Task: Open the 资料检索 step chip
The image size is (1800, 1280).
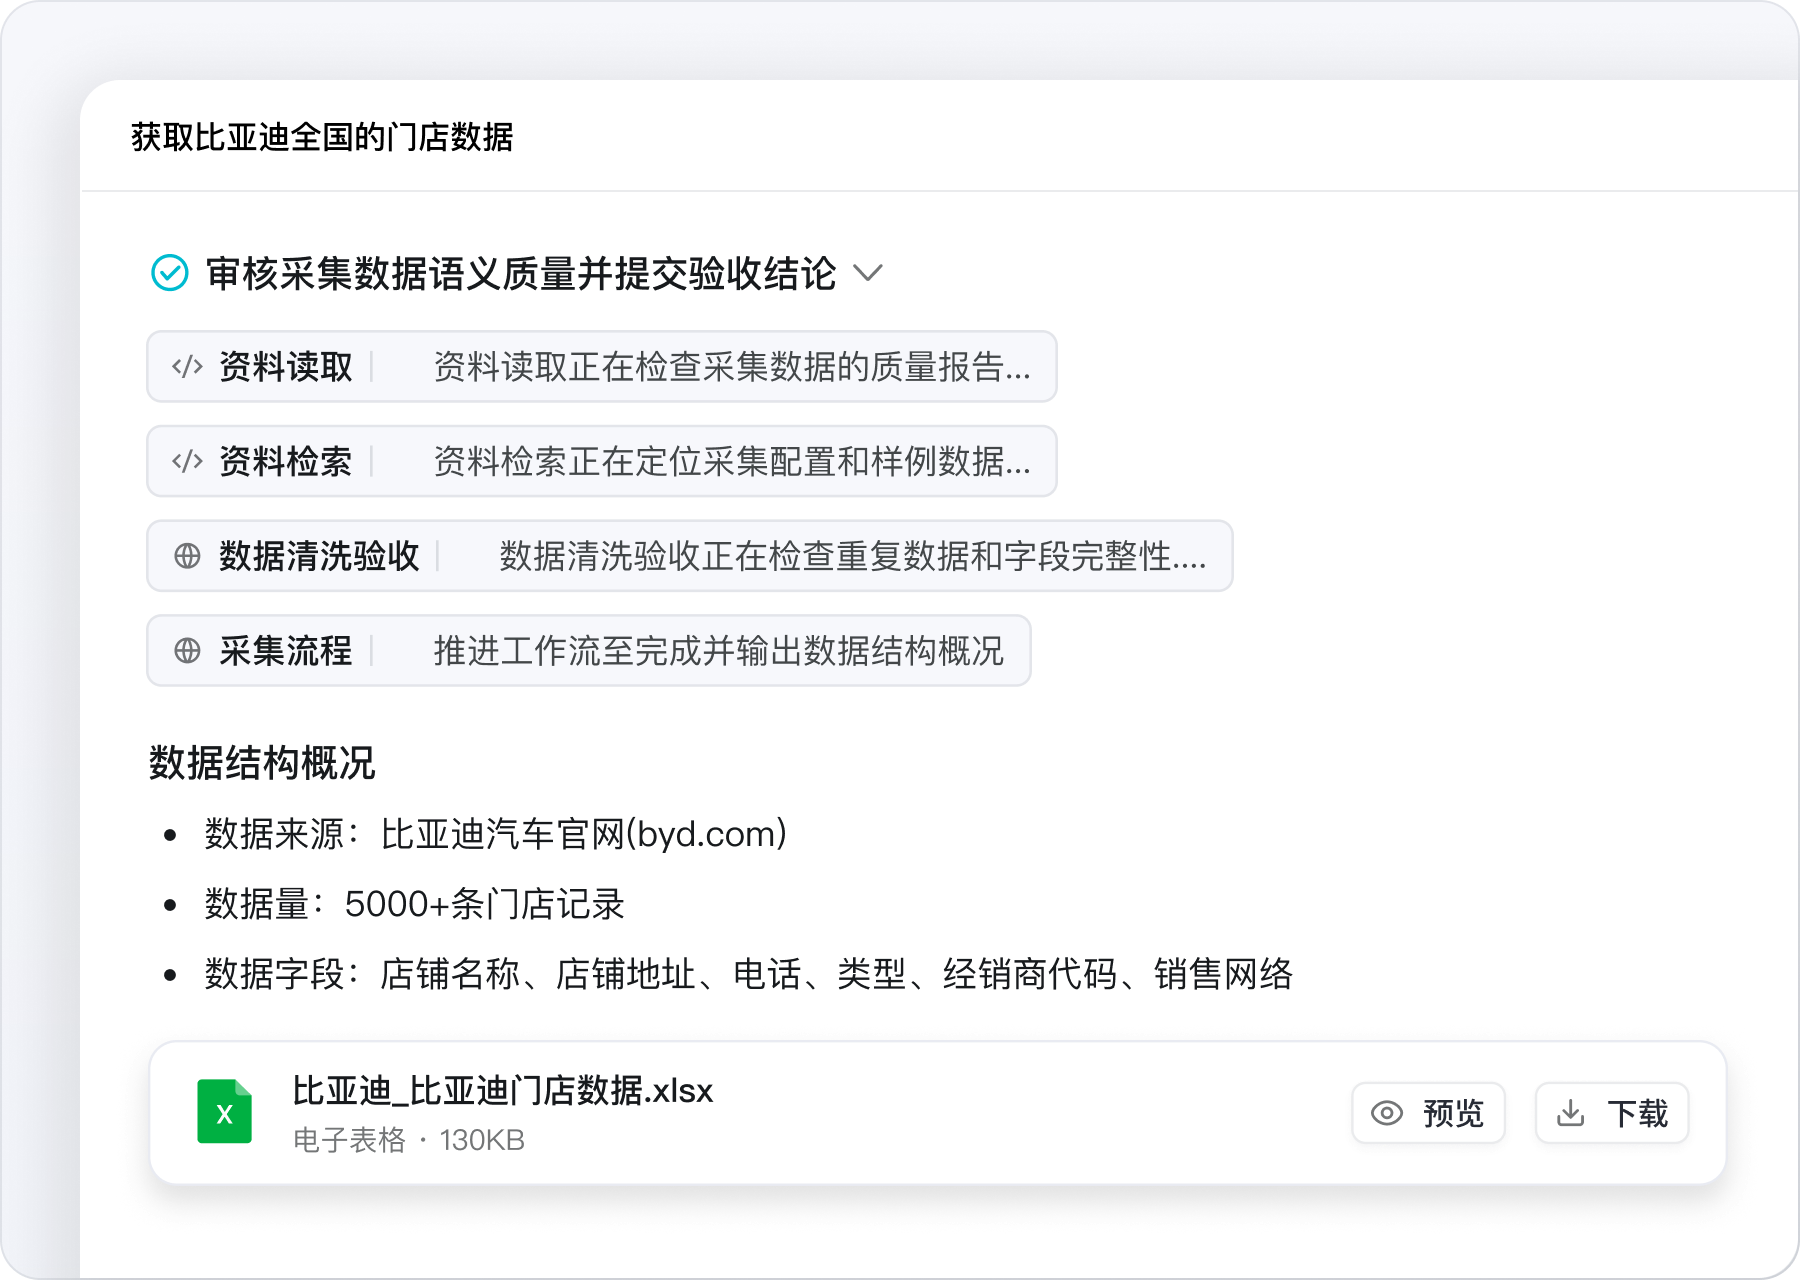Action: [x=602, y=461]
